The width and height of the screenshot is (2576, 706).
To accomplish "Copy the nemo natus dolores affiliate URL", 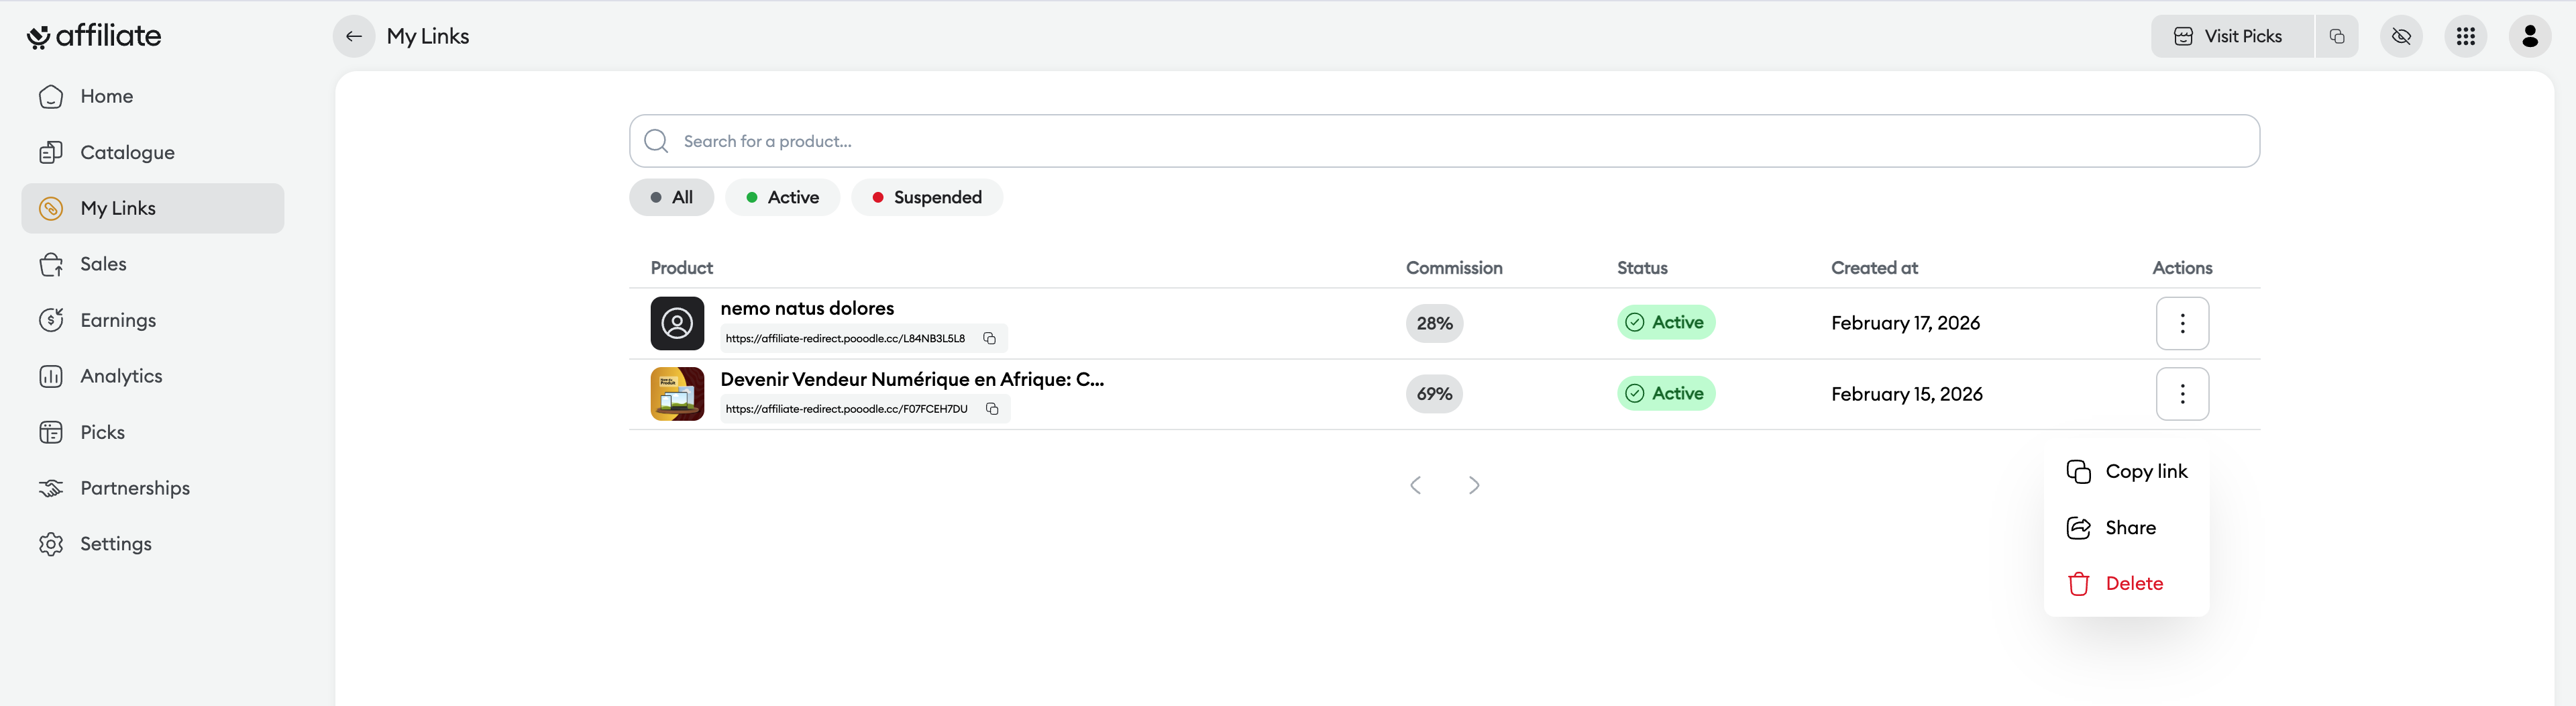I will pos(989,339).
